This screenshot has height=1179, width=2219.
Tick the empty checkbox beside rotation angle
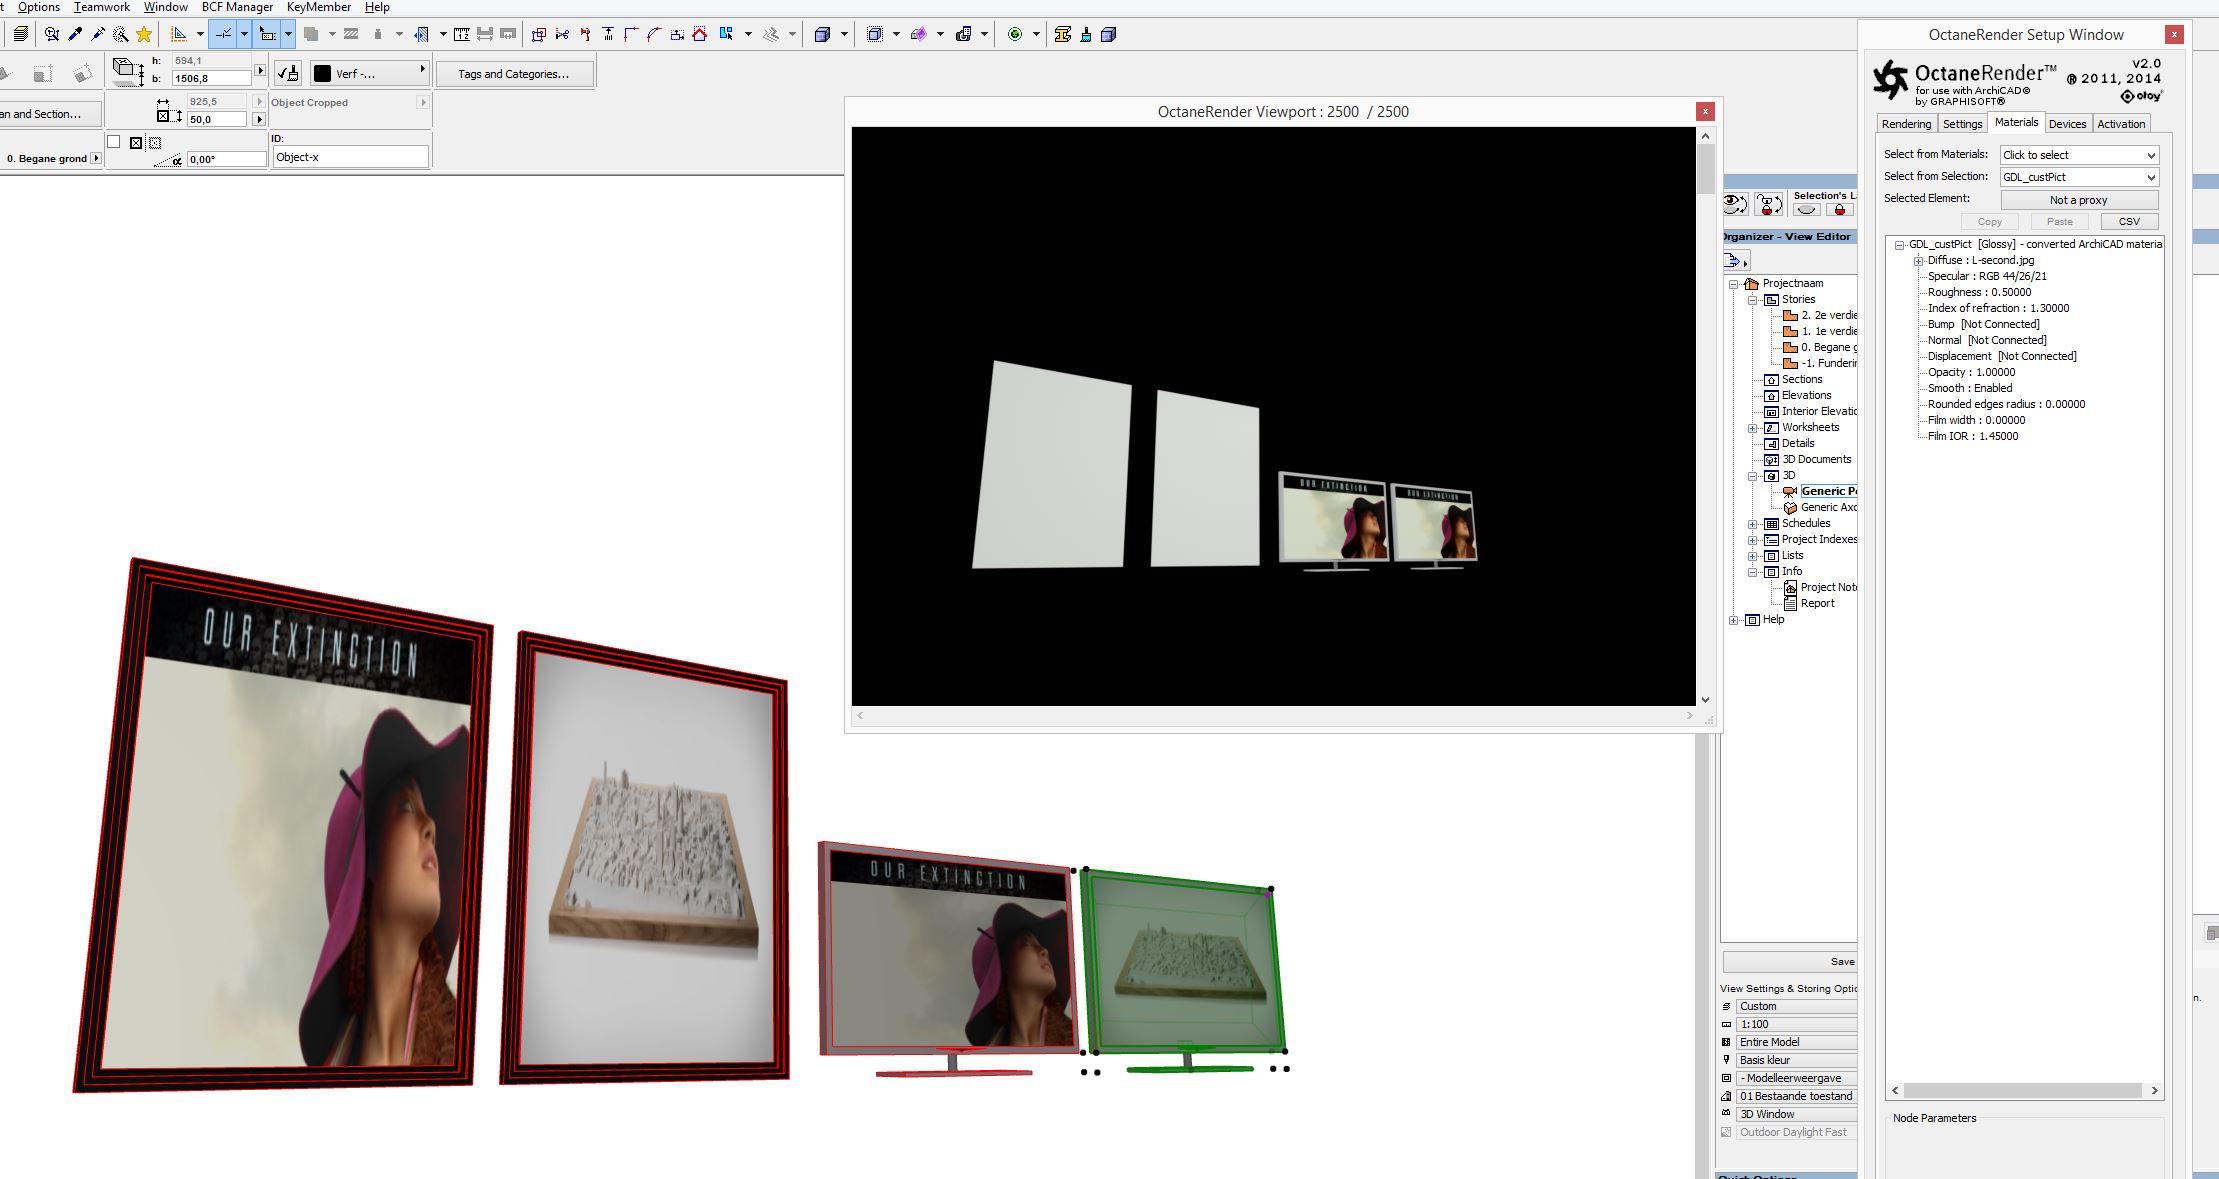[114, 142]
